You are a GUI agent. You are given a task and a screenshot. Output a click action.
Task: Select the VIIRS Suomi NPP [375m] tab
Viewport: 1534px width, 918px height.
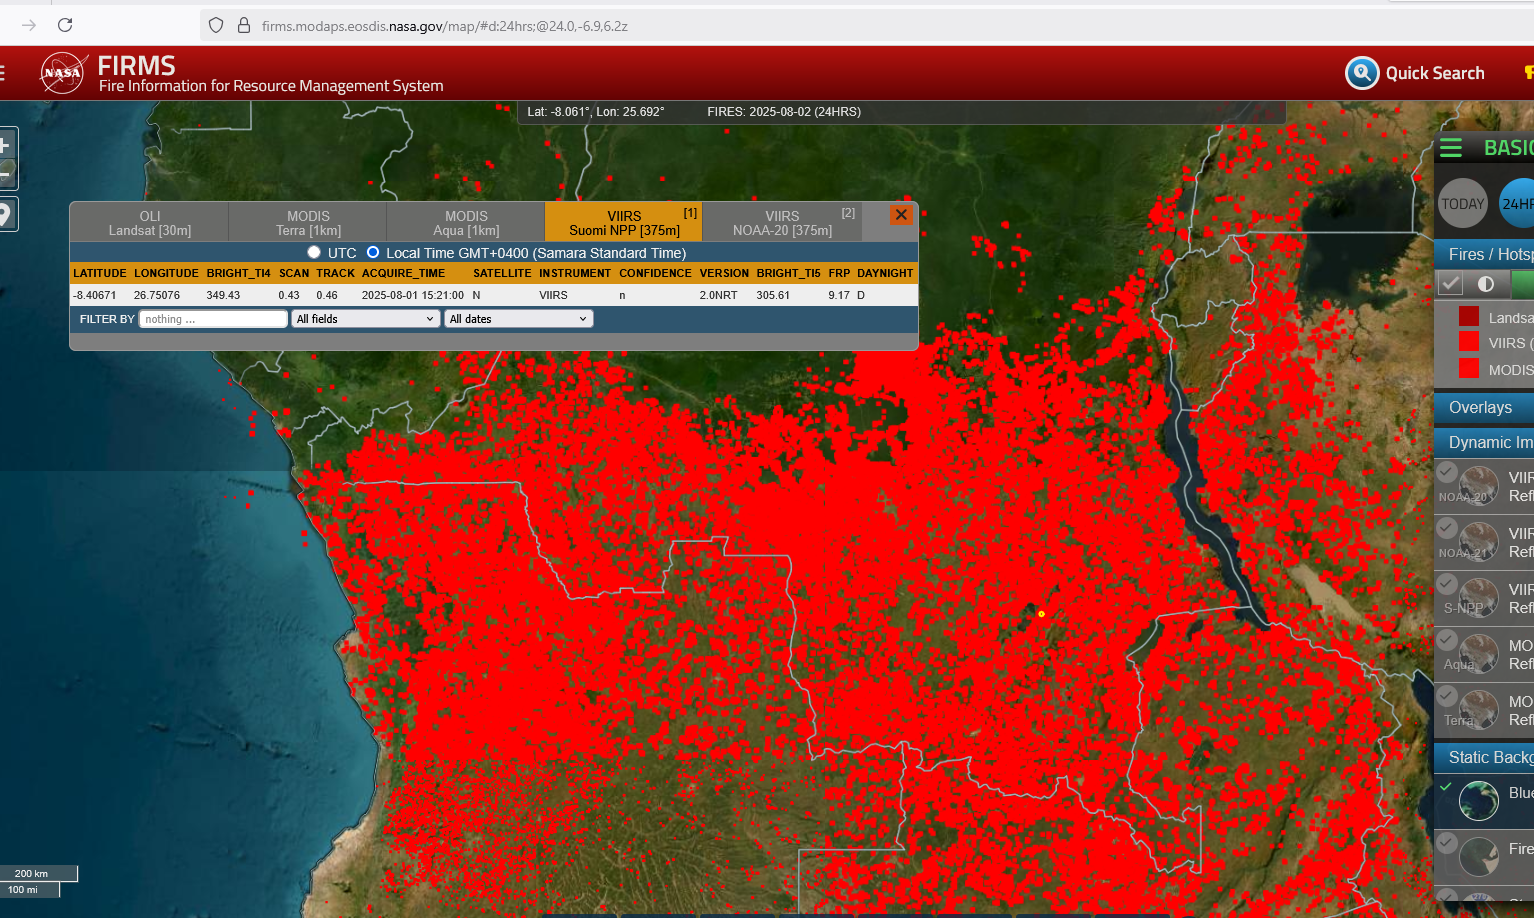click(624, 223)
